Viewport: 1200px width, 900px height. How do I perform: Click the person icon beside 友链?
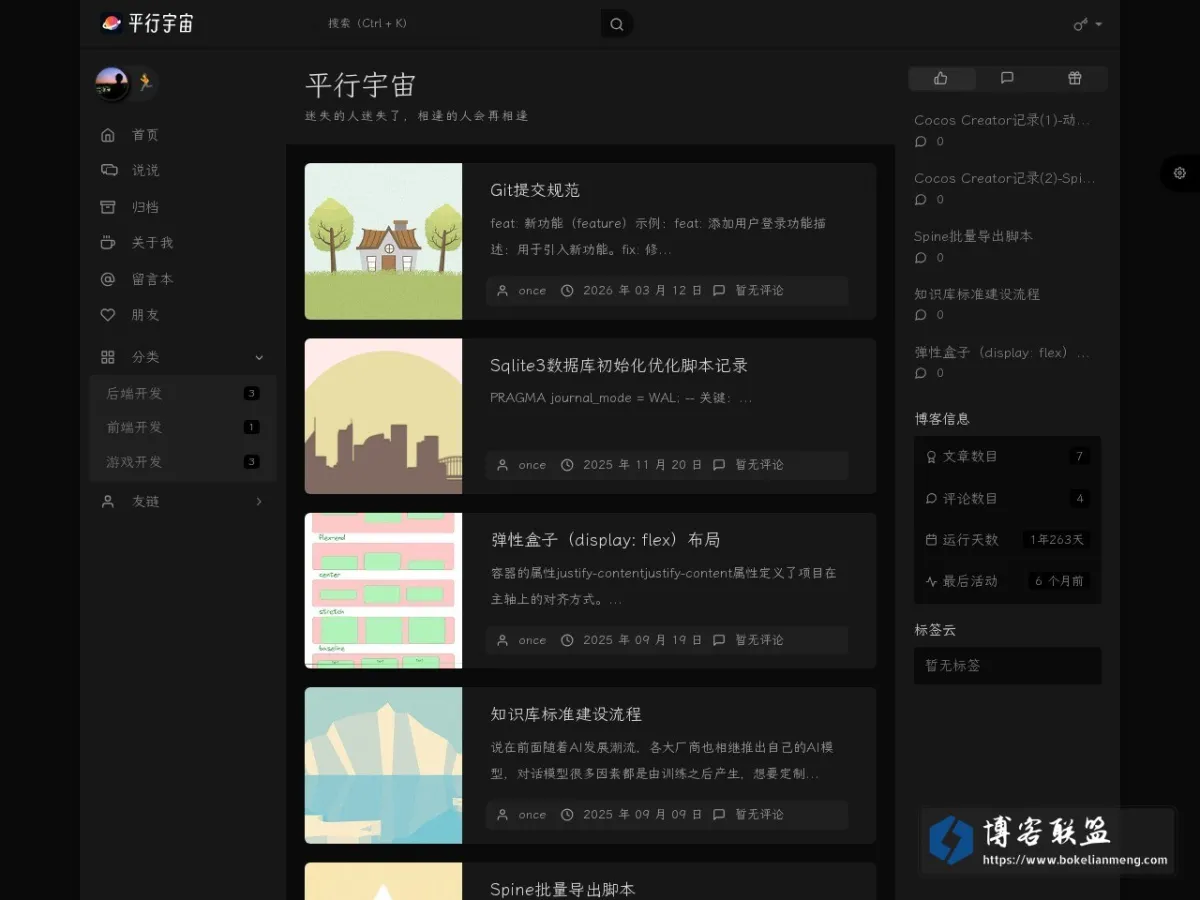point(108,501)
